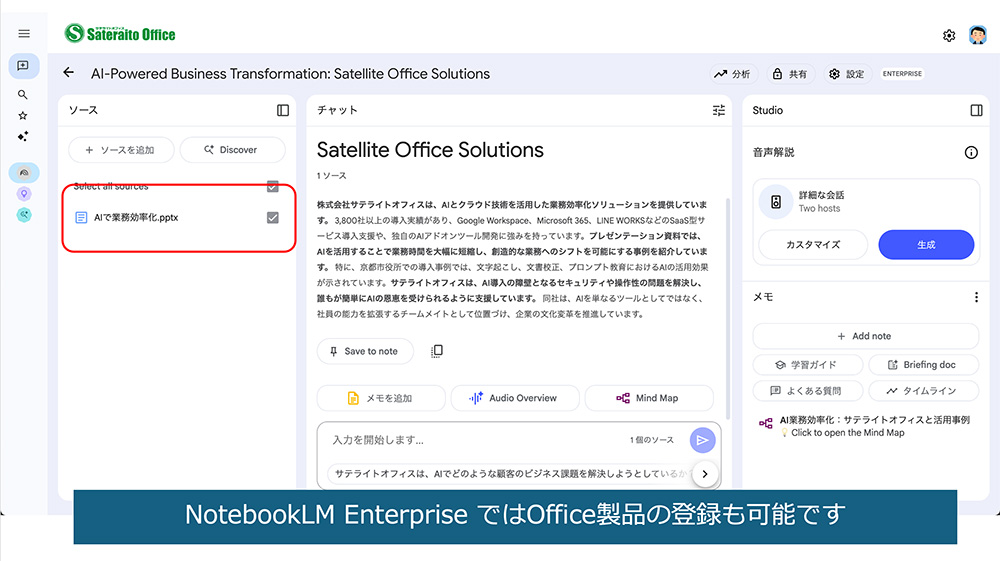The height and width of the screenshot is (561, 1000).
Task: Open the settings gear in top bar
Action: 949,36
